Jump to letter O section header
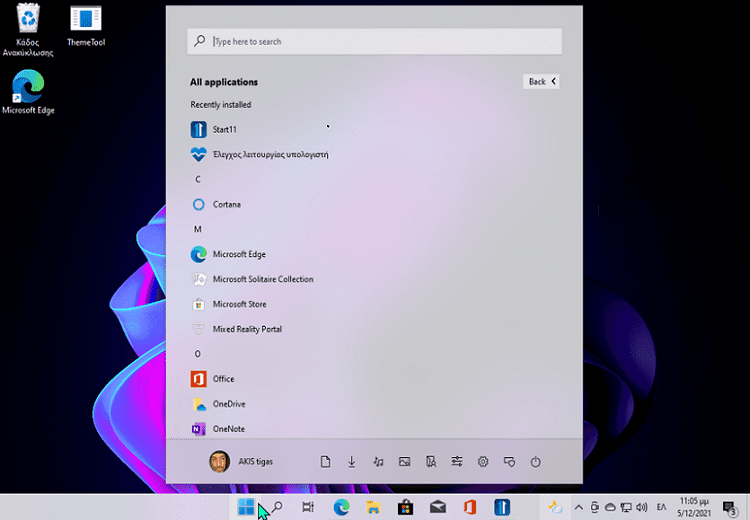The width and height of the screenshot is (750, 520). tap(198, 354)
